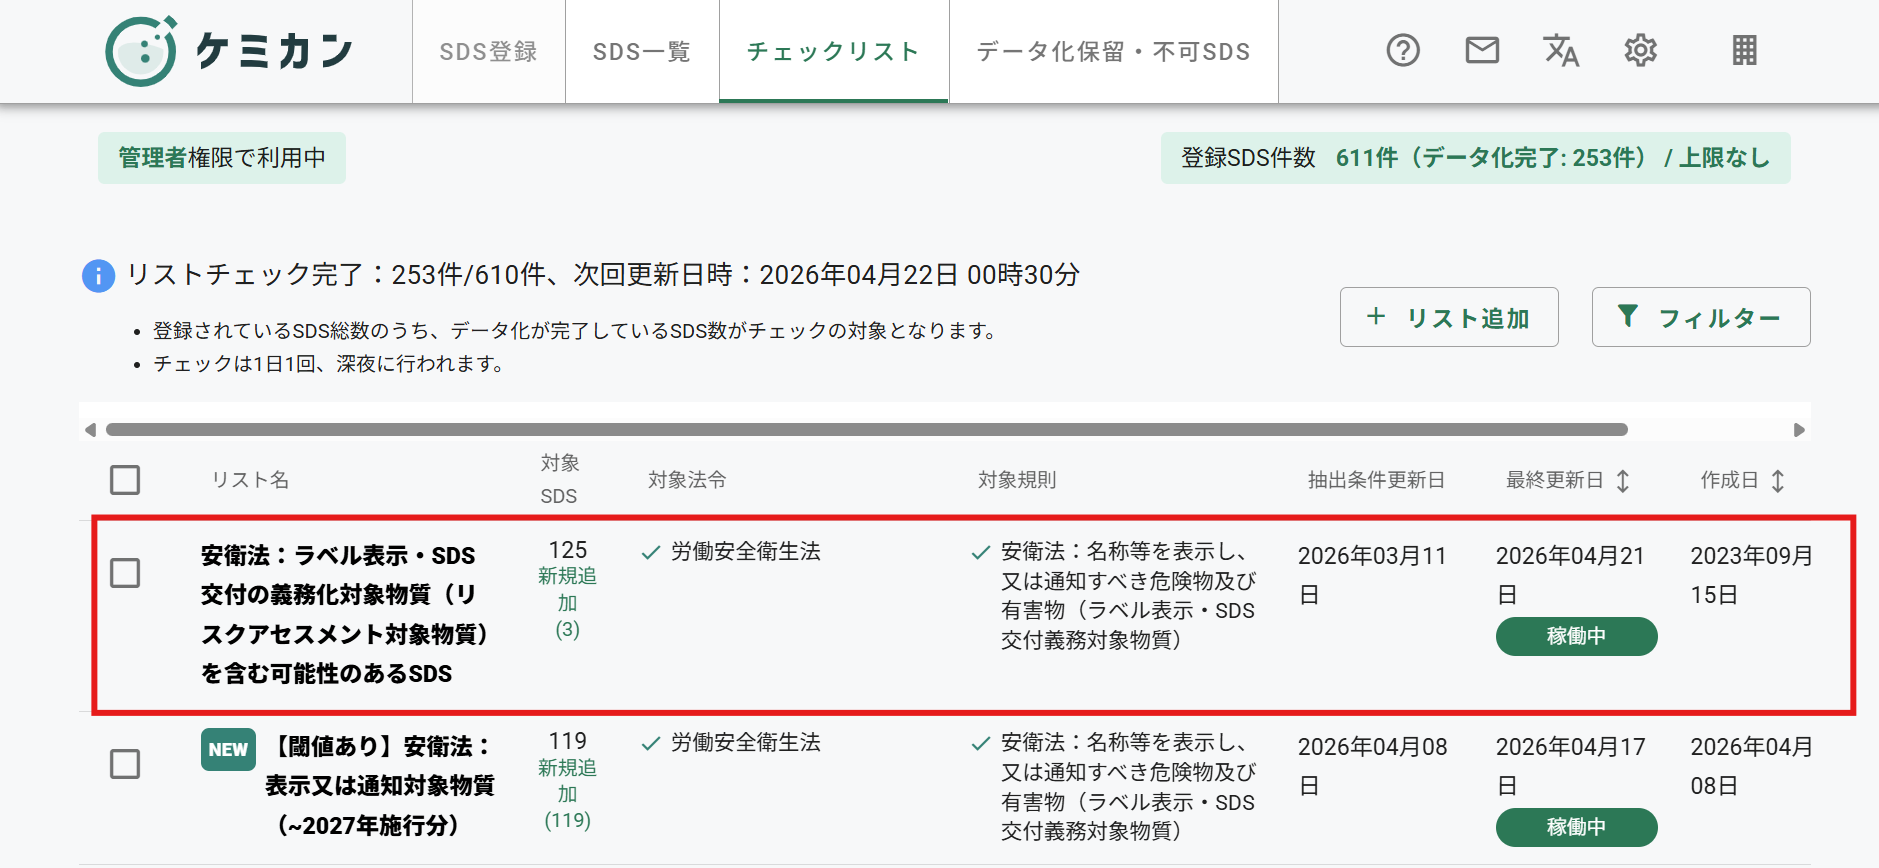Open the 安衛法：ラベル表示・SDS list name link
The width and height of the screenshot is (1879, 868).
pyautogui.click(x=345, y=614)
